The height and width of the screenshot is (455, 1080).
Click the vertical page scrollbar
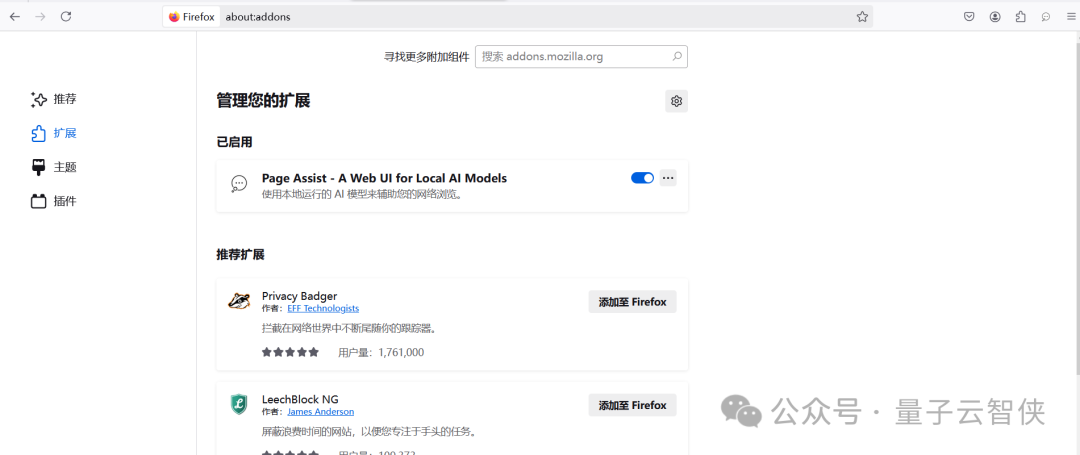click(1076, 207)
